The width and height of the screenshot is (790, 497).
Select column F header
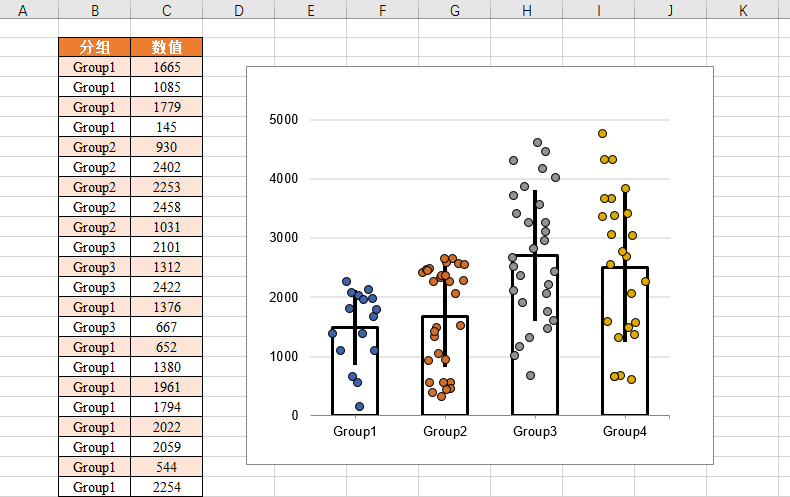coord(383,10)
